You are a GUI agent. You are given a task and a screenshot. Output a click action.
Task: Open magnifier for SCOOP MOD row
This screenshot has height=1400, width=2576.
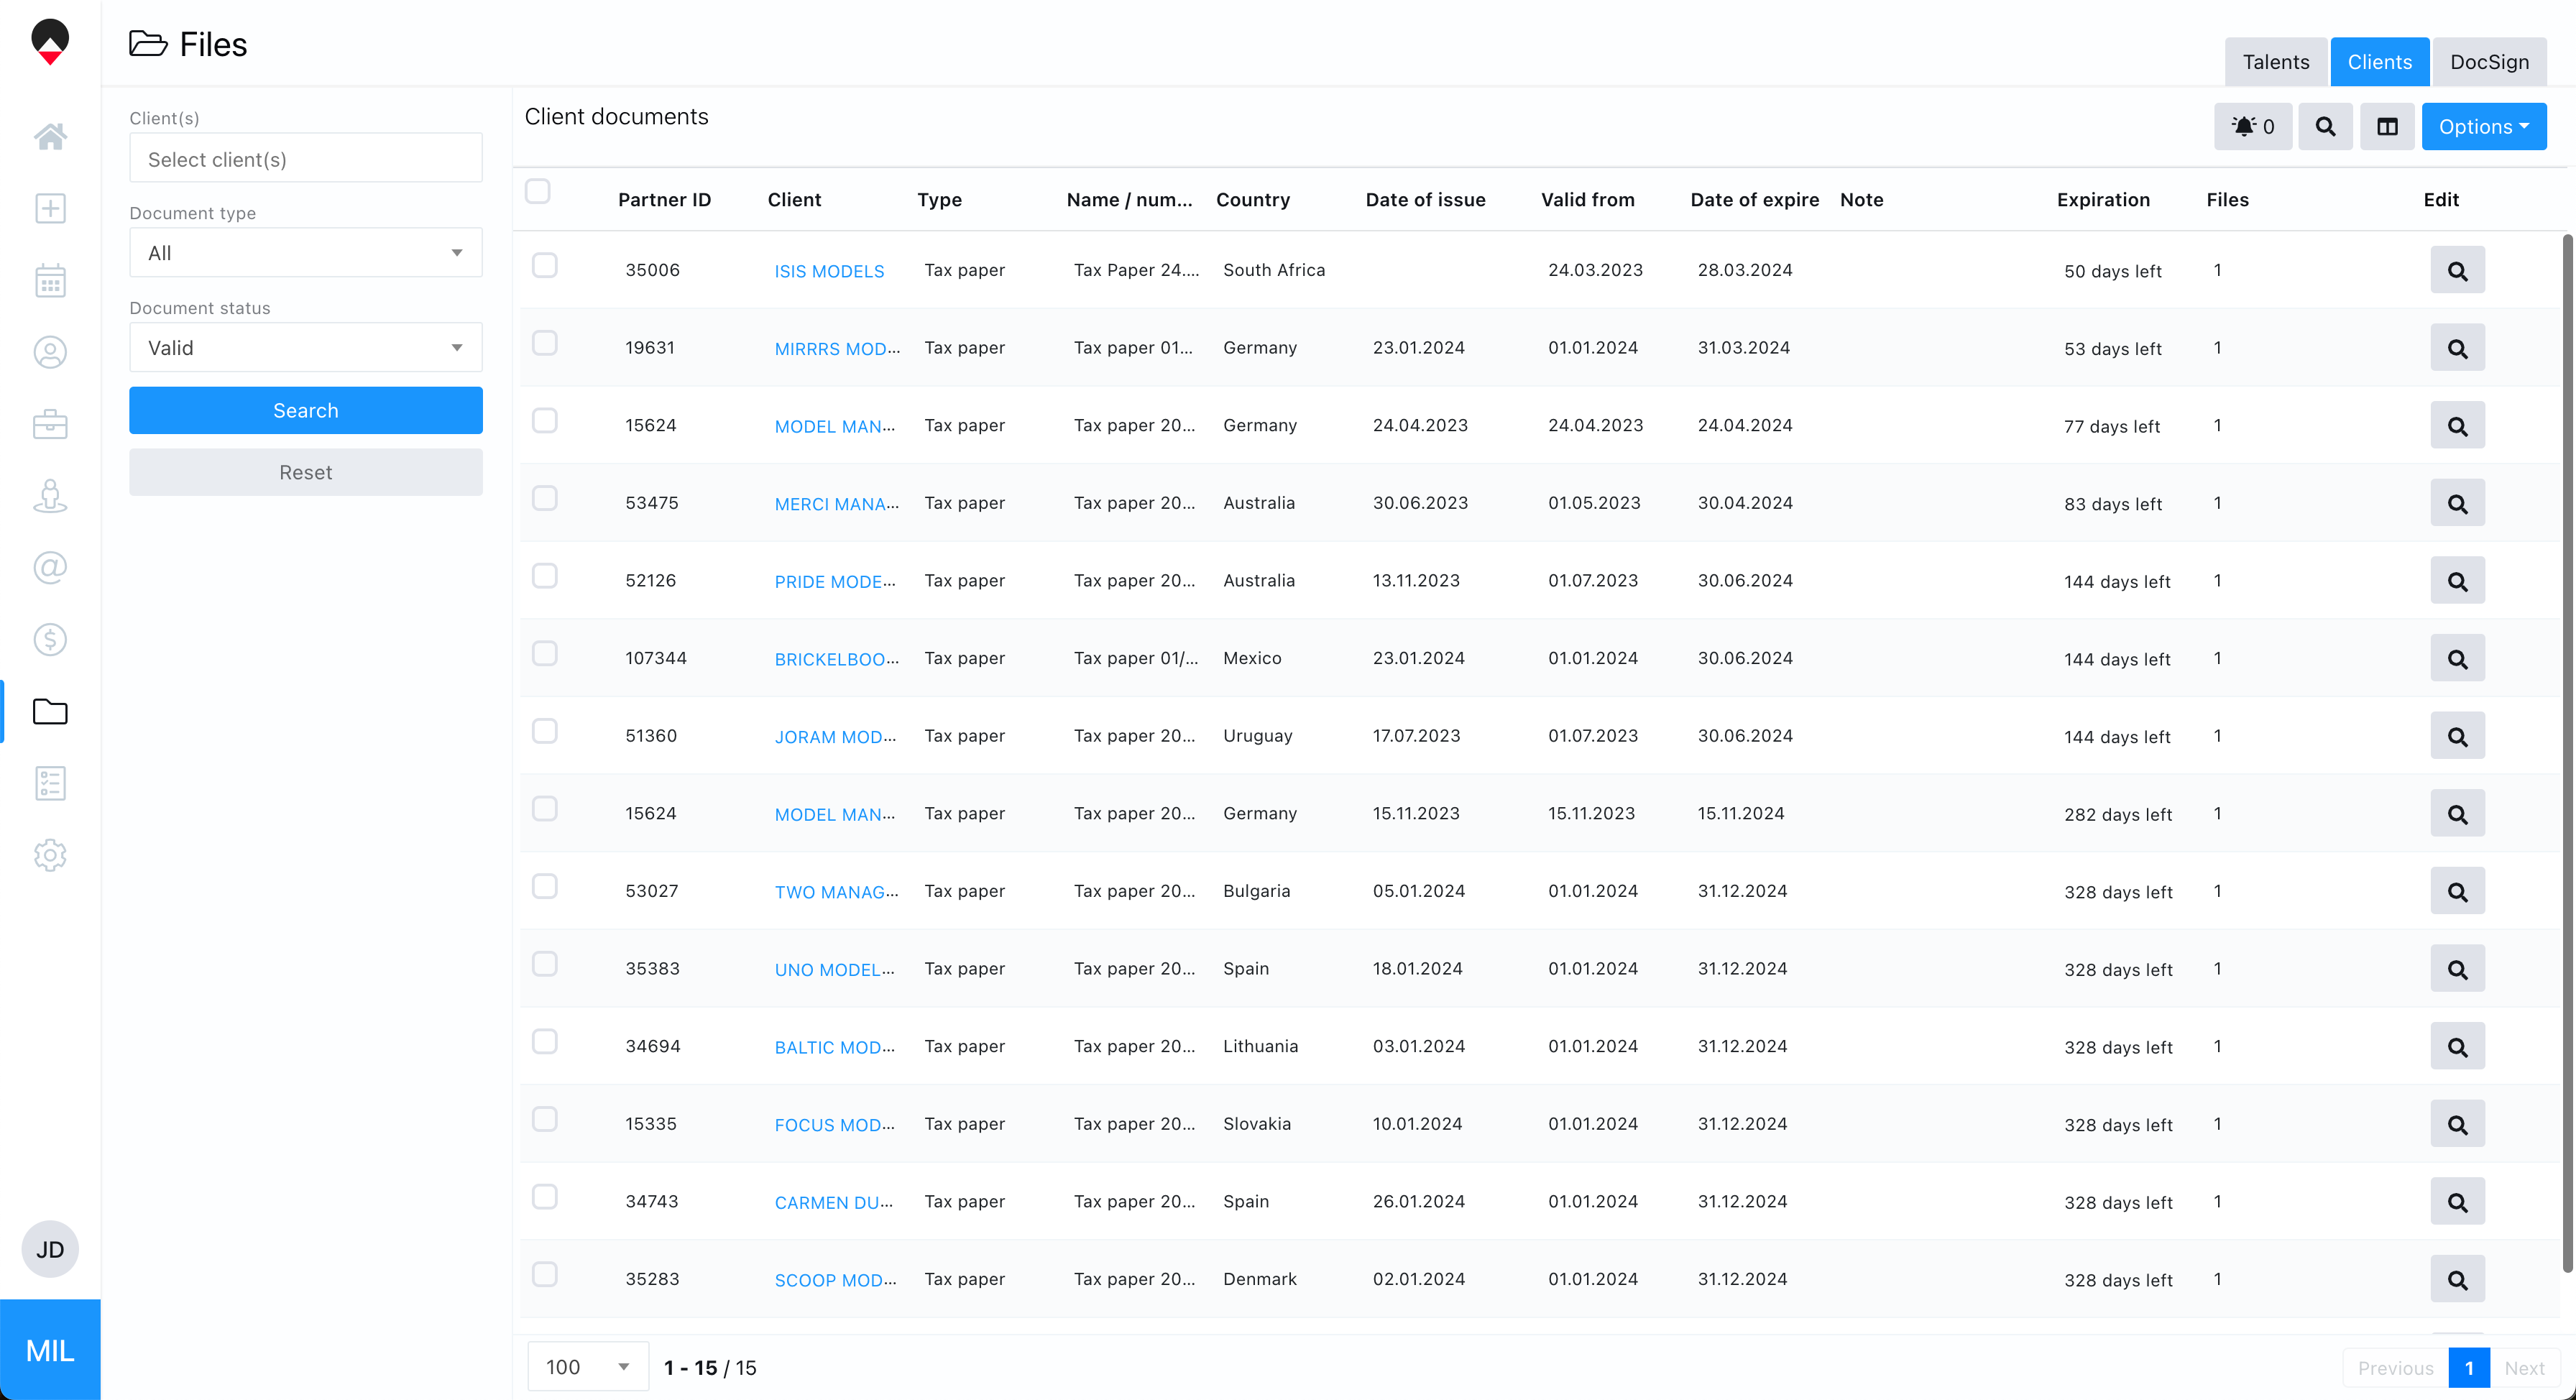coord(2457,1279)
